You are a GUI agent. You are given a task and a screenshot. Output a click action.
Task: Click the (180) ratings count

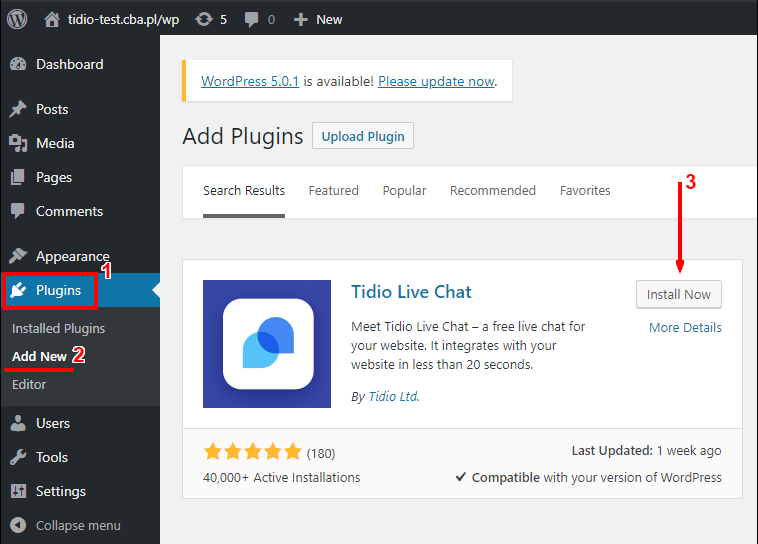point(321,454)
